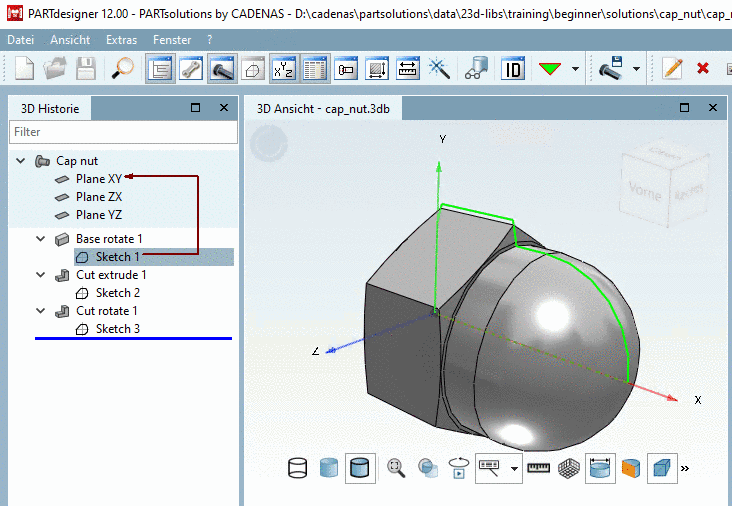Collapse the Cut extrude 1 node
Screen dimensions: 732x506
(41, 275)
